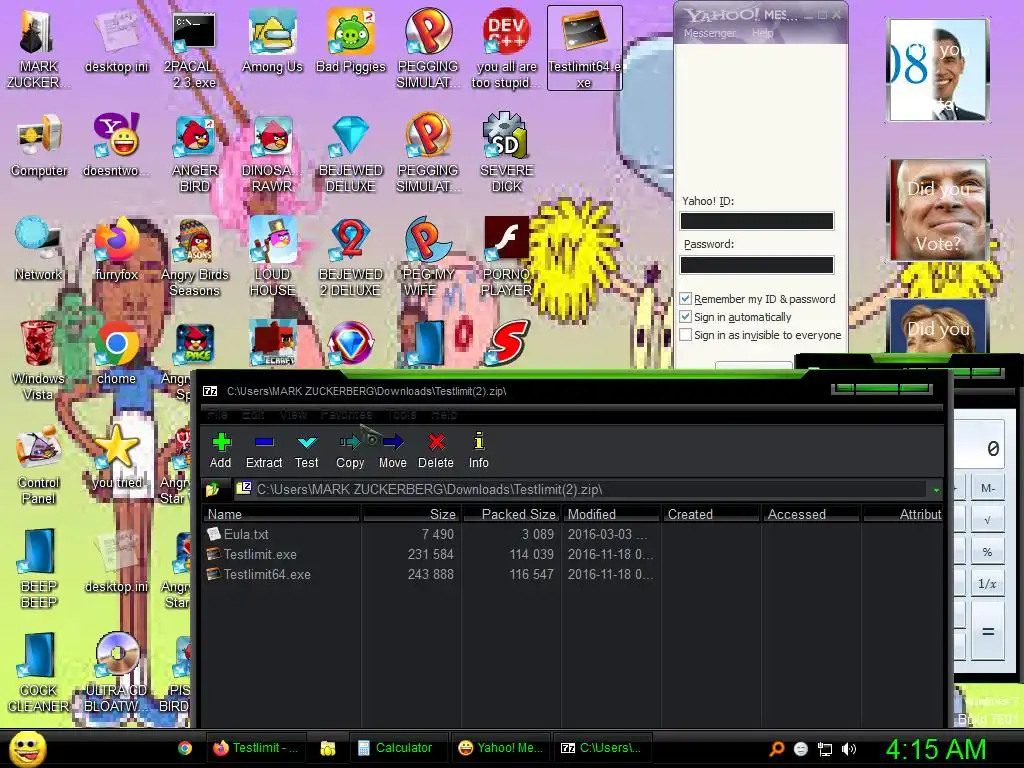
Task: Click the Password input field
Action: (757, 264)
